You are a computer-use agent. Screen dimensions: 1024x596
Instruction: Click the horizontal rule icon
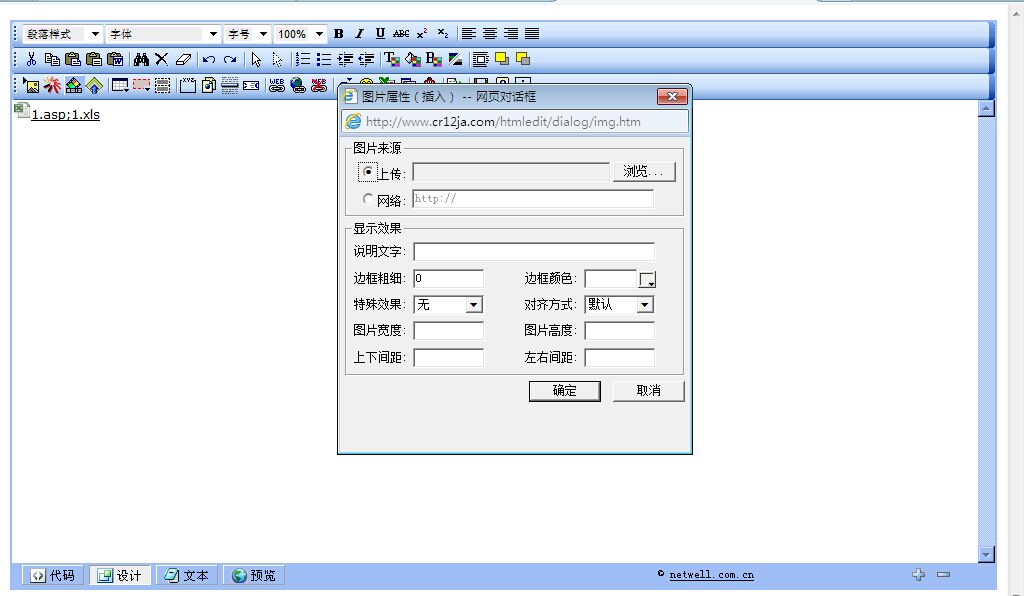point(230,85)
